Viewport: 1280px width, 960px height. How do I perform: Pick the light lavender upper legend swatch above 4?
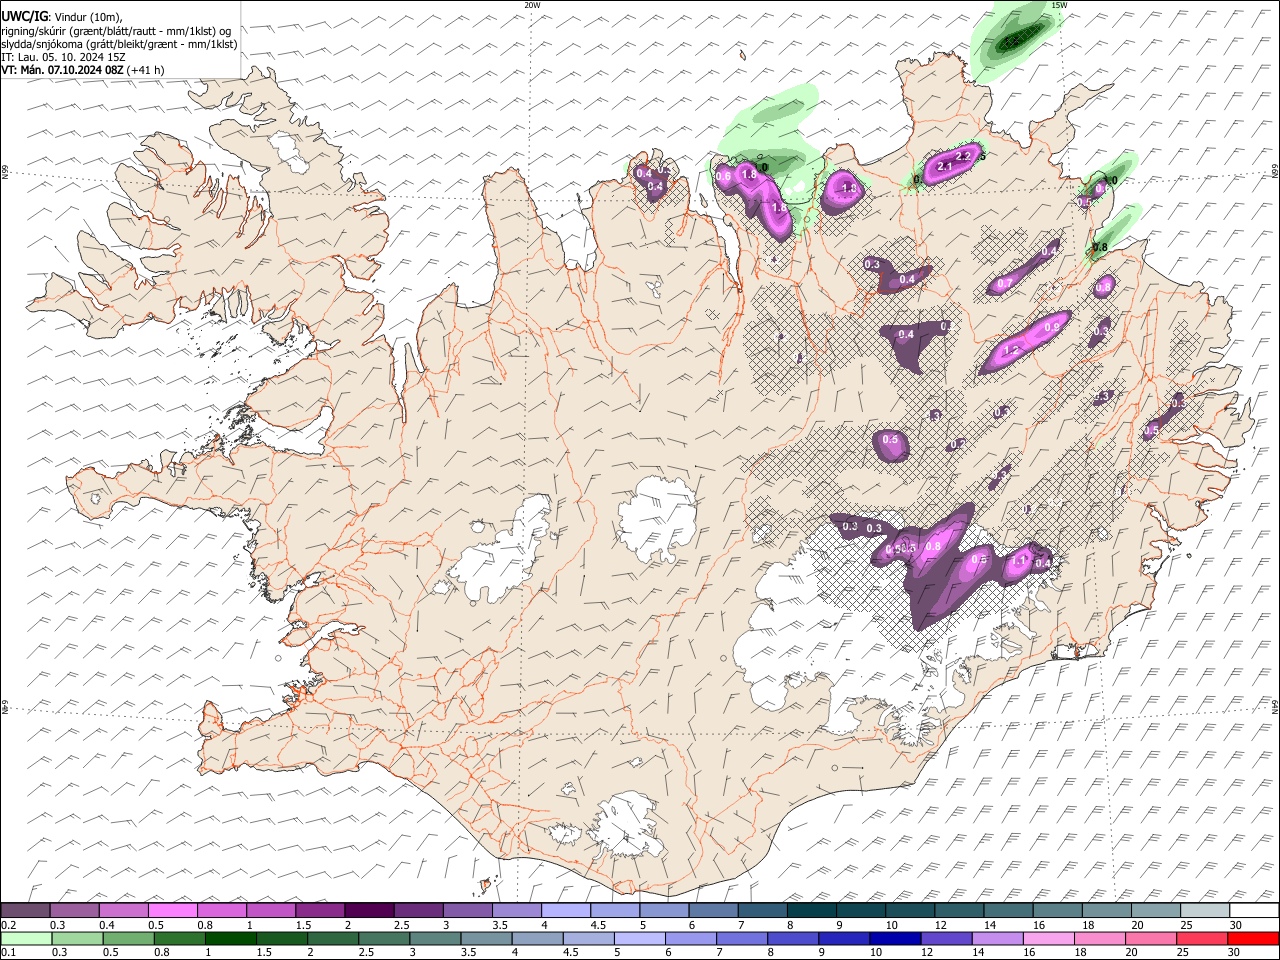[566, 910]
